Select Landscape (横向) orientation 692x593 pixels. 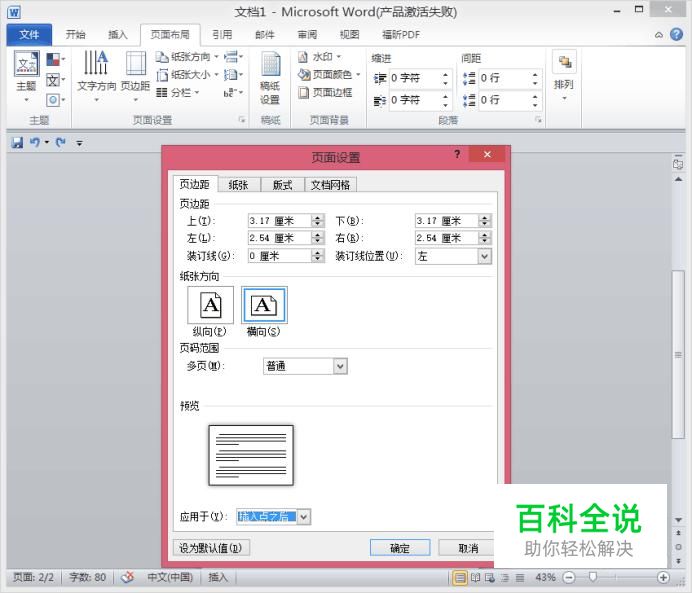click(x=264, y=305)
